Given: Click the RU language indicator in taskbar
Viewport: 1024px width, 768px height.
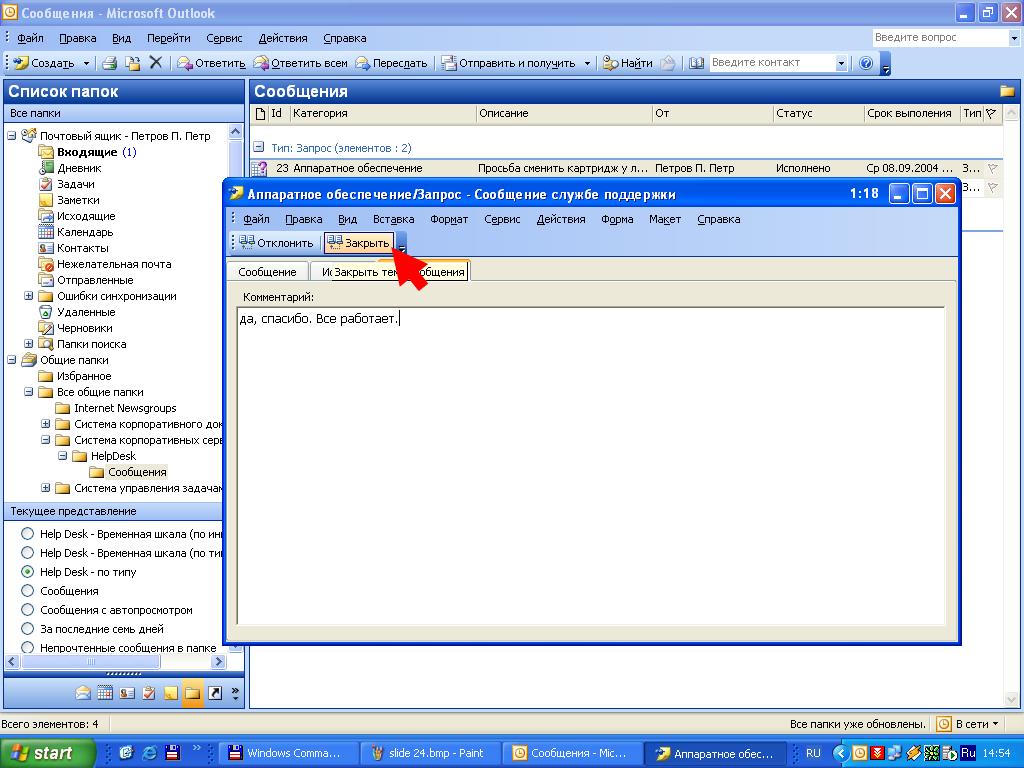Looking at the screenshot, I should [x=813, y=753].
